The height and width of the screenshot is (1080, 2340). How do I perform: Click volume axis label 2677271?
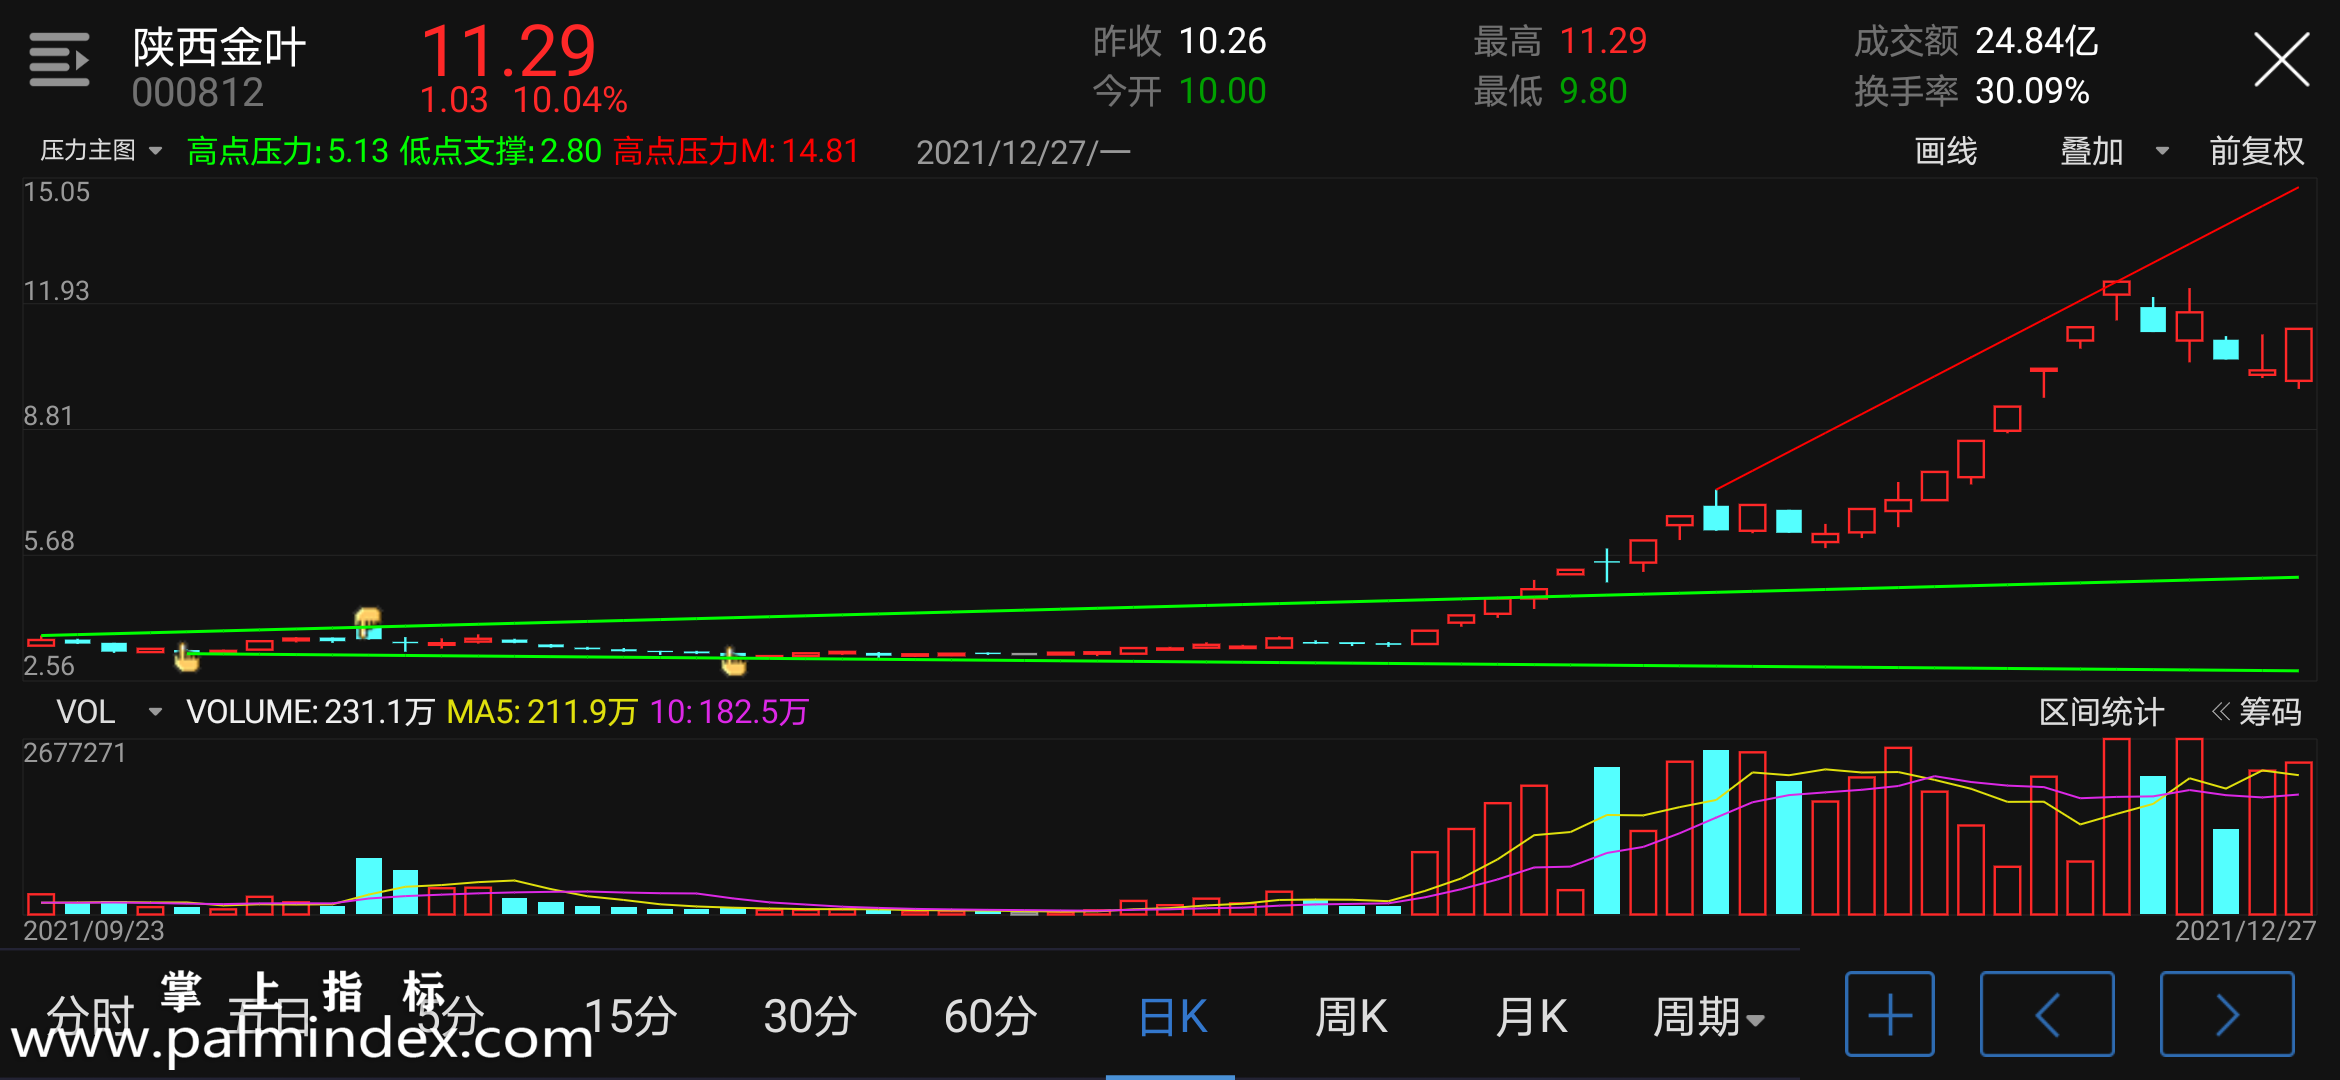coord(75,753)
